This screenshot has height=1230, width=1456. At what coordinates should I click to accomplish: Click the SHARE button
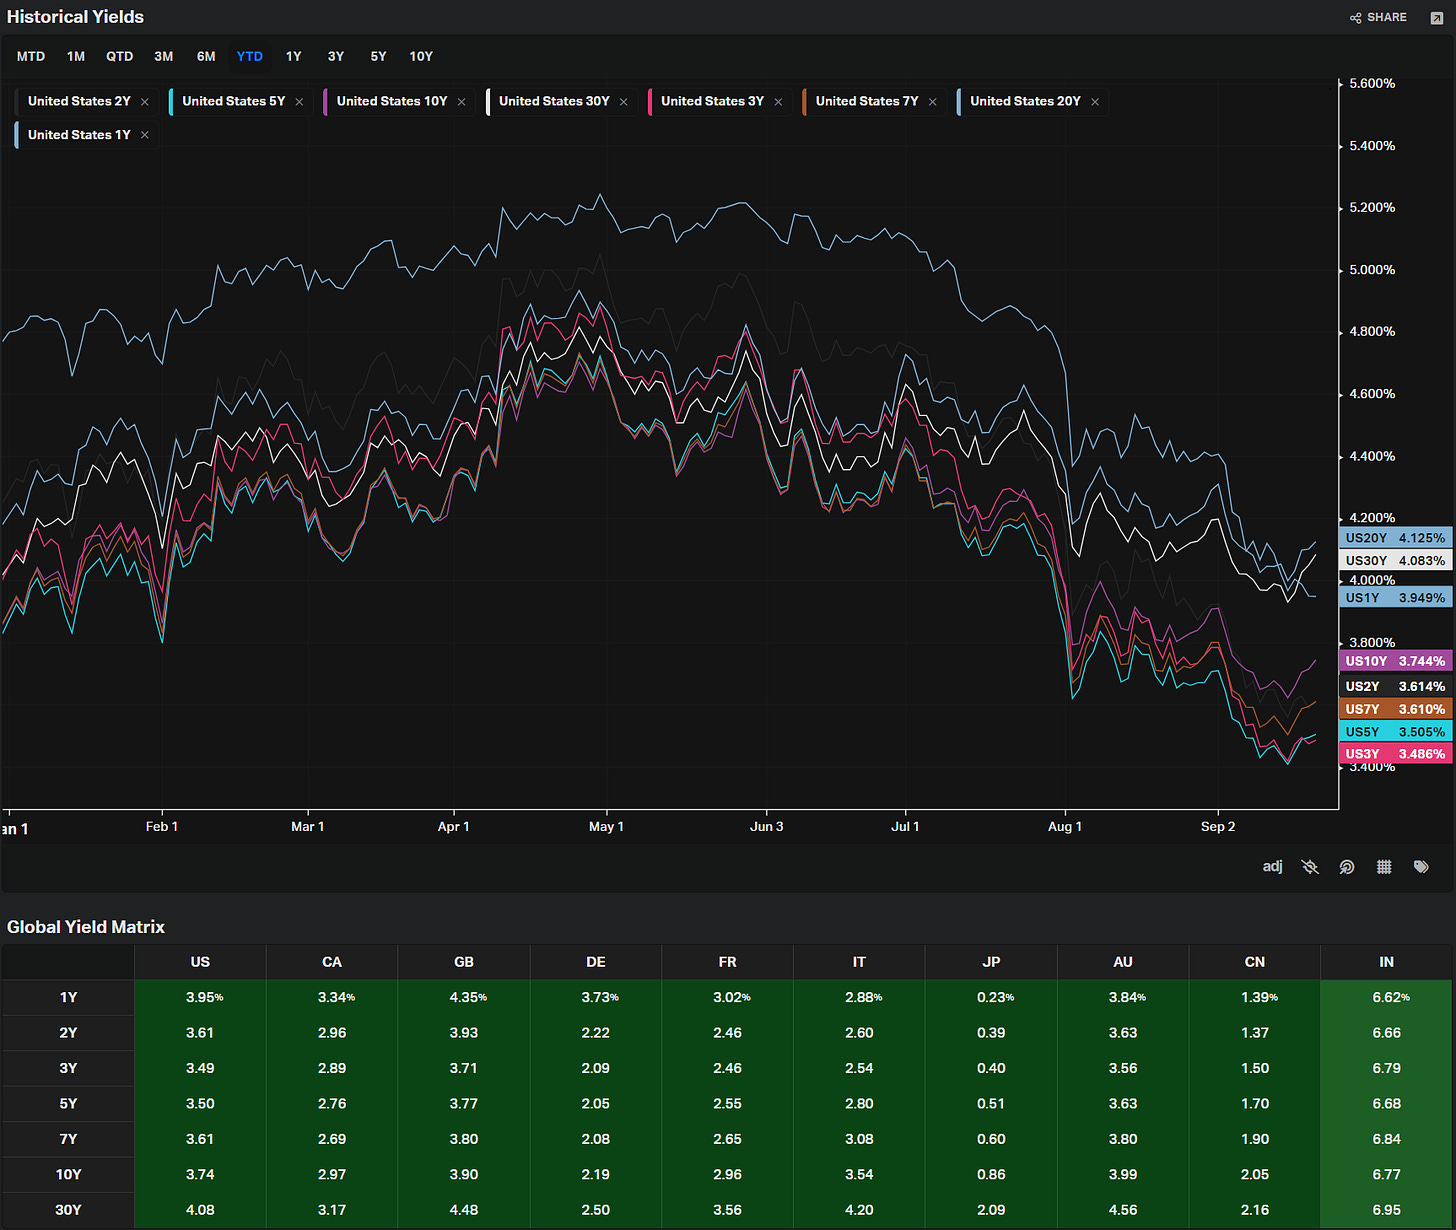[x=1378, y=17]
